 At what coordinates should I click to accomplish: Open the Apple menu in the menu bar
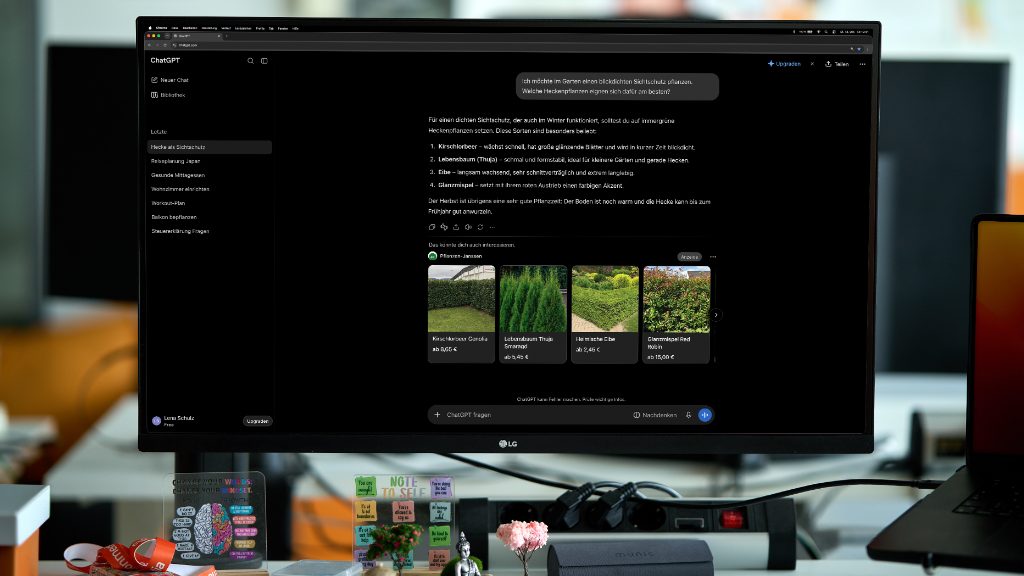pos(150,28)
